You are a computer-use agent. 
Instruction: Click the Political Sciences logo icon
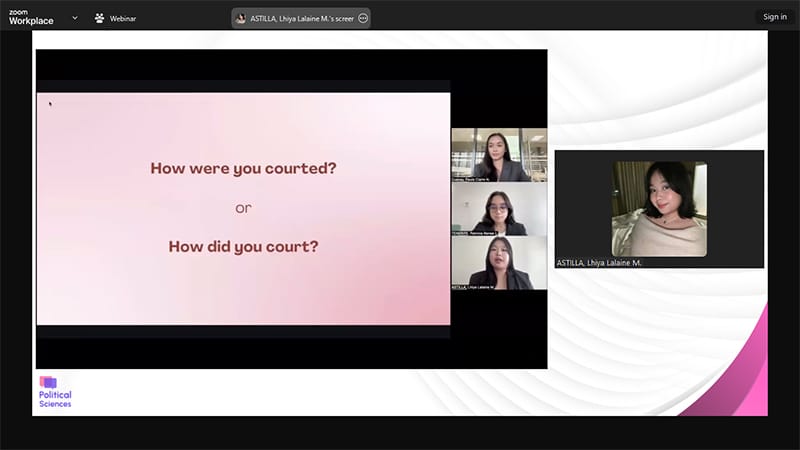[x=48, y=382]
